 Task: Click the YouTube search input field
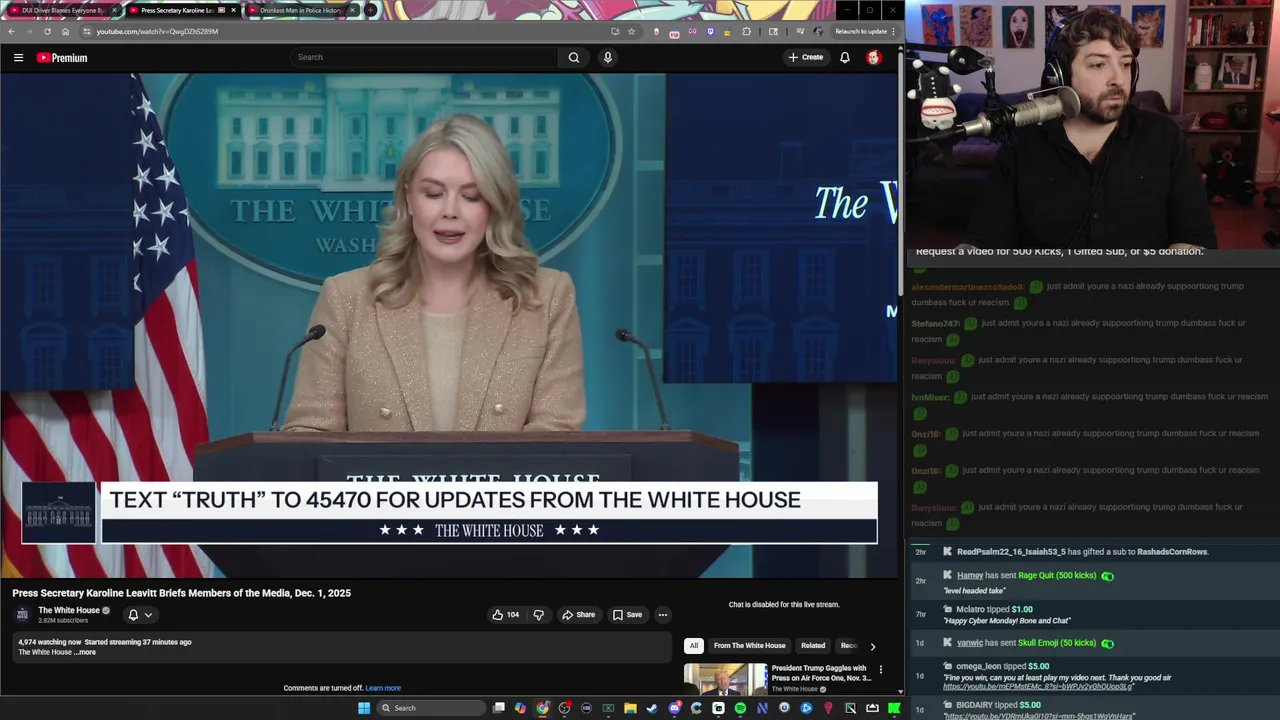tap(425, 57)
